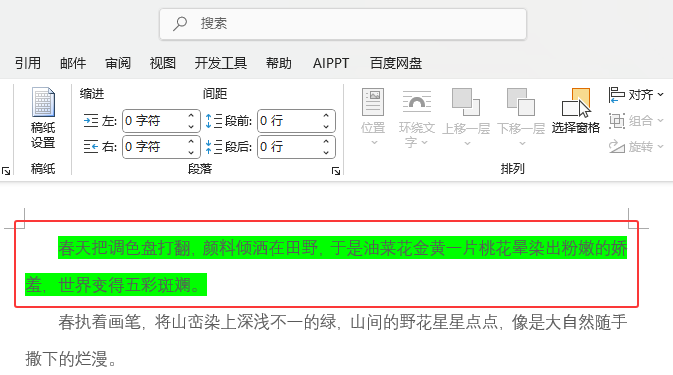The image size is (673, 375).
Task: Open the 稿纸设置 manuscript paper settings
Action: [43, 118]
